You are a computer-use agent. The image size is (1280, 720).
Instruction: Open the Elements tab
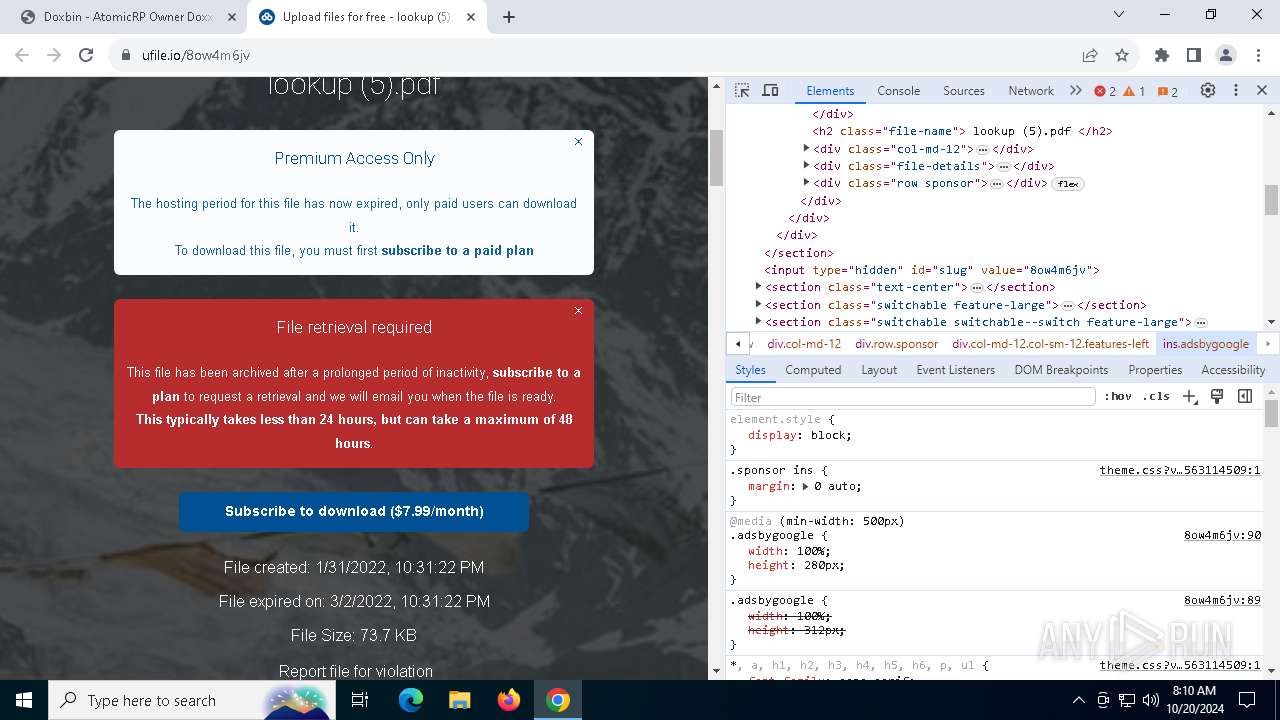point(830,90)
